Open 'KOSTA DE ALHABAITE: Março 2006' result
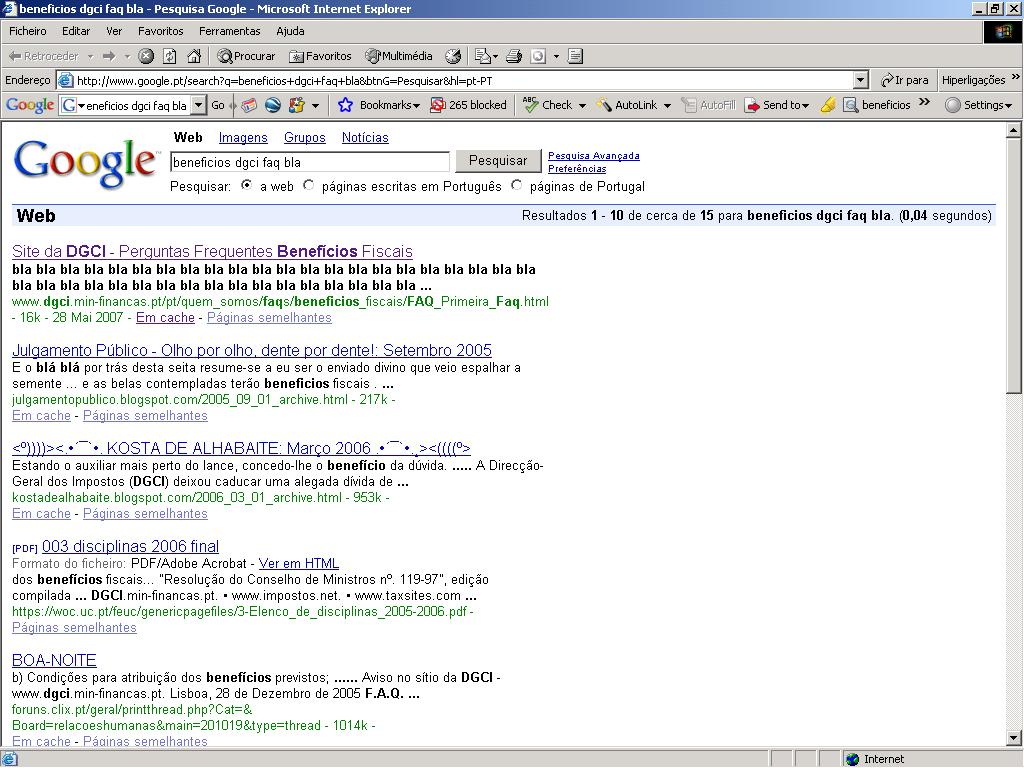 click(241, 448)
